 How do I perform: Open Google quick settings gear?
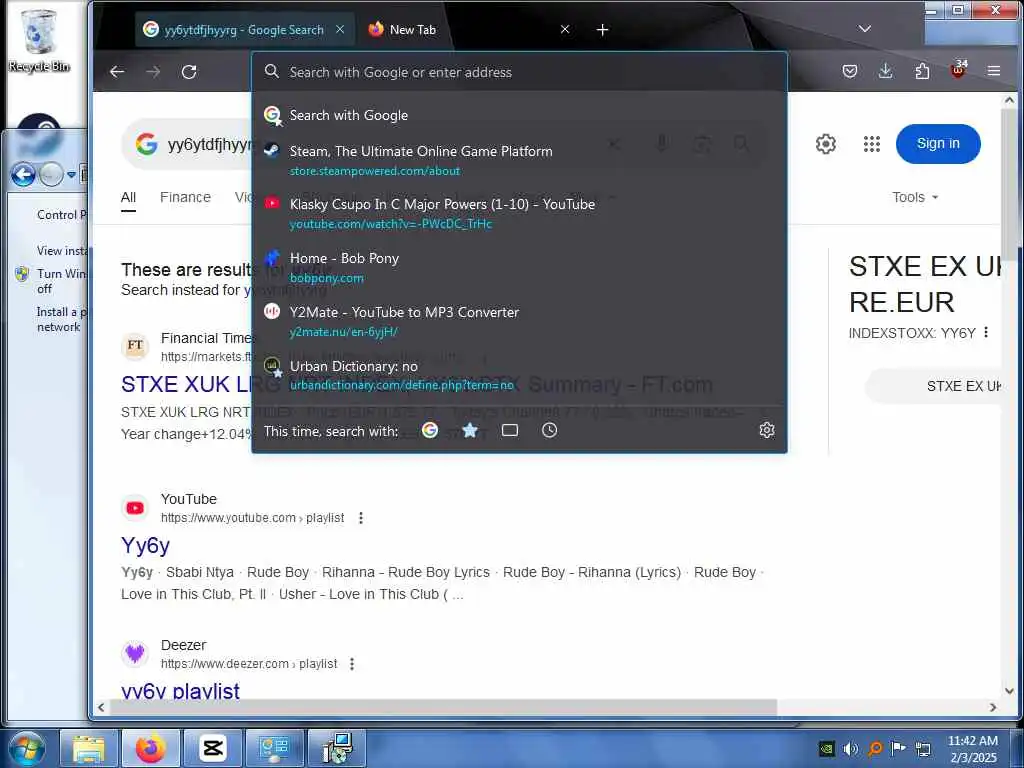[825, 144]
